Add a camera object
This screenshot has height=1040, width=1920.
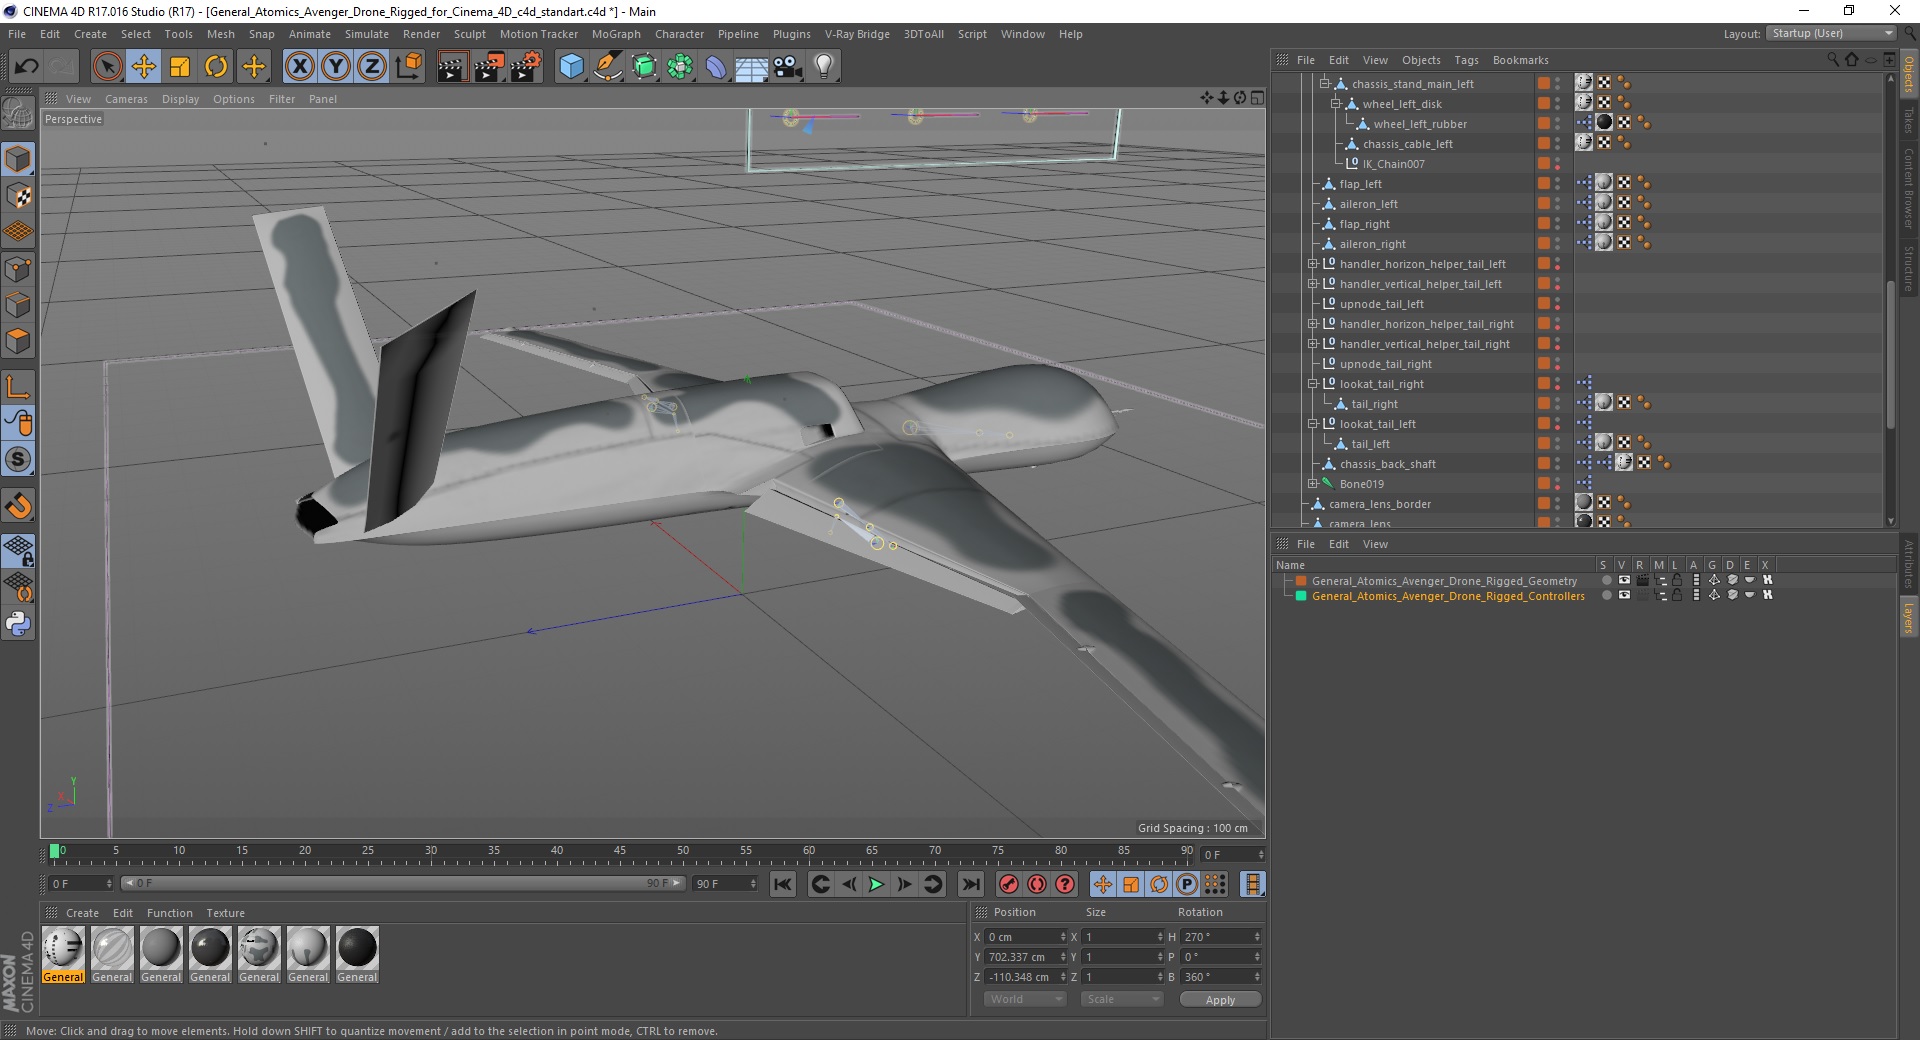(788, 67)
